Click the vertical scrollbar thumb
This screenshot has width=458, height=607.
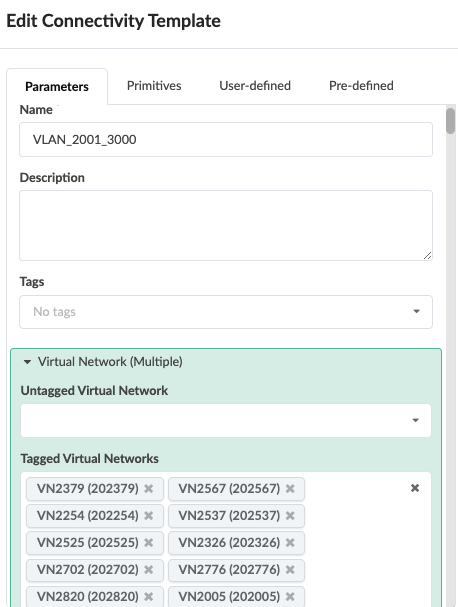[450, 121]
